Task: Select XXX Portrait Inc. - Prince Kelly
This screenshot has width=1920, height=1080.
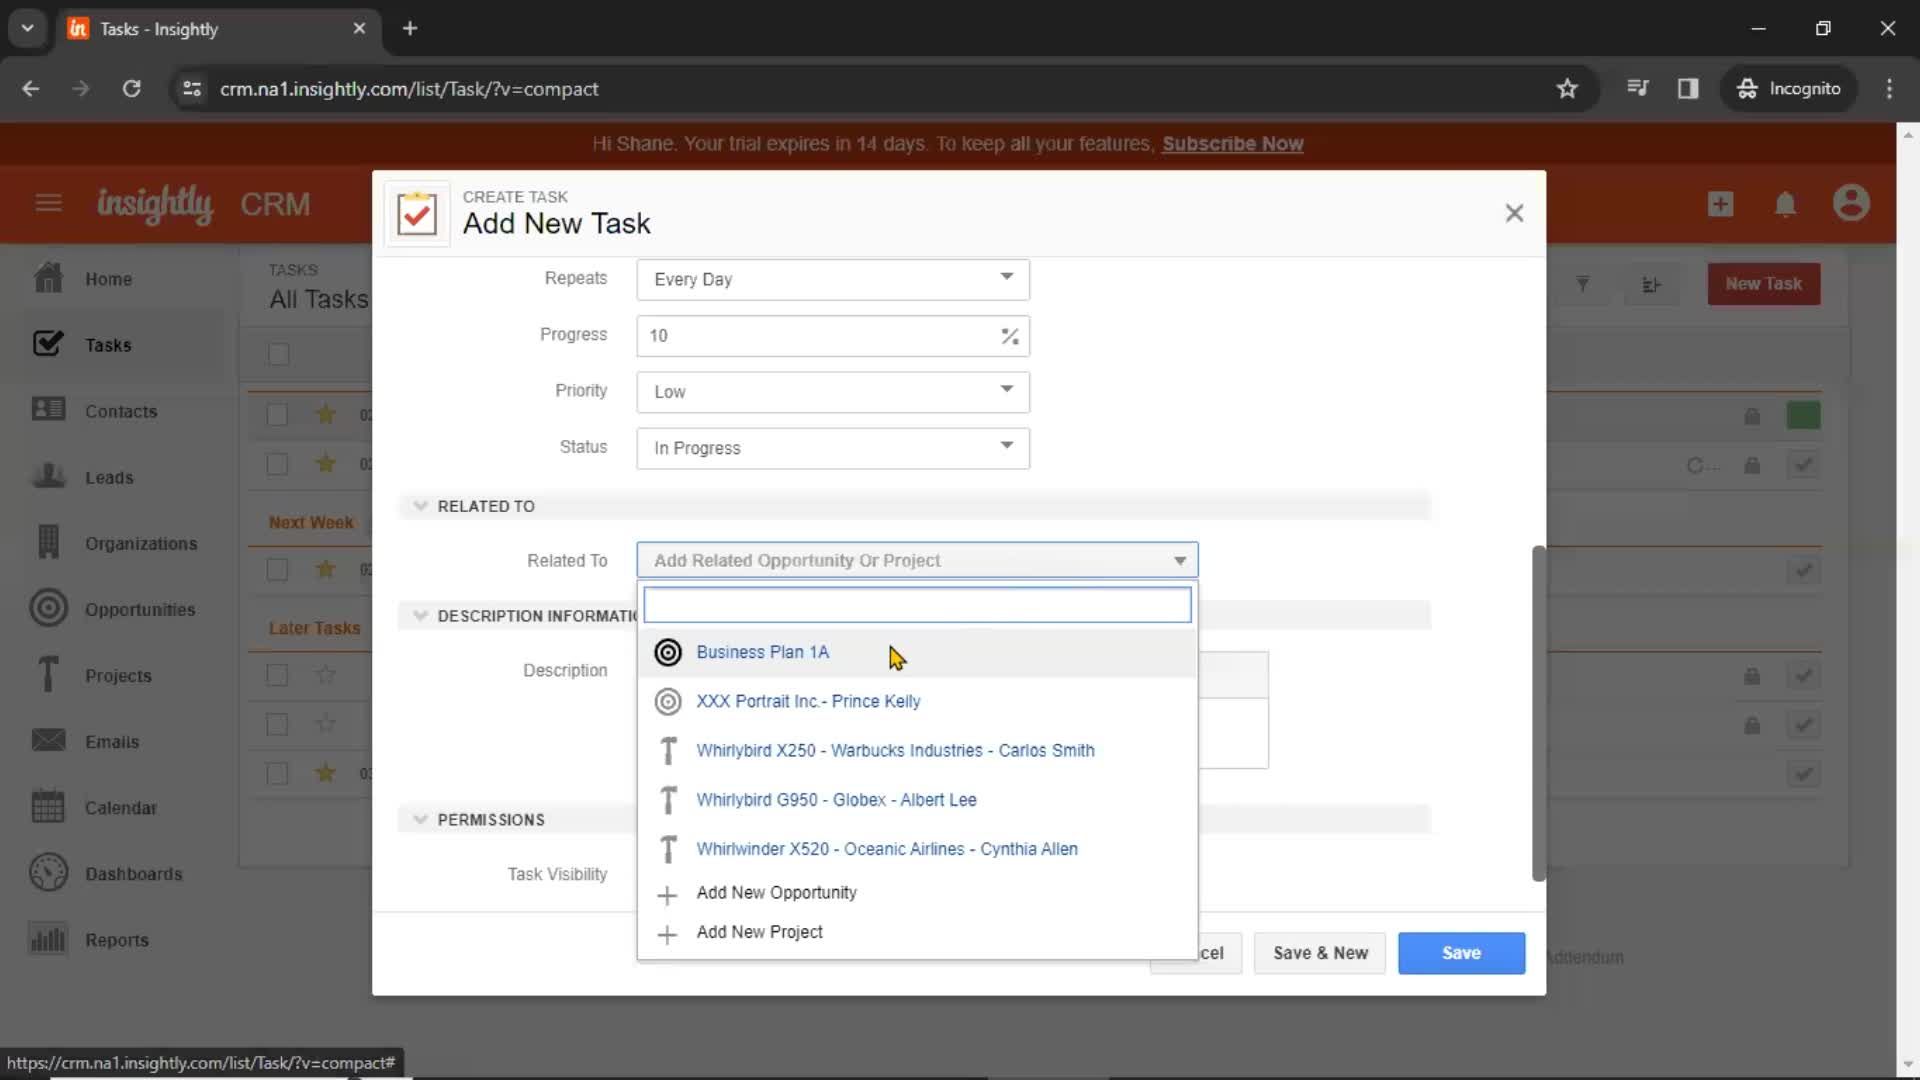Action: coord(917,701)
